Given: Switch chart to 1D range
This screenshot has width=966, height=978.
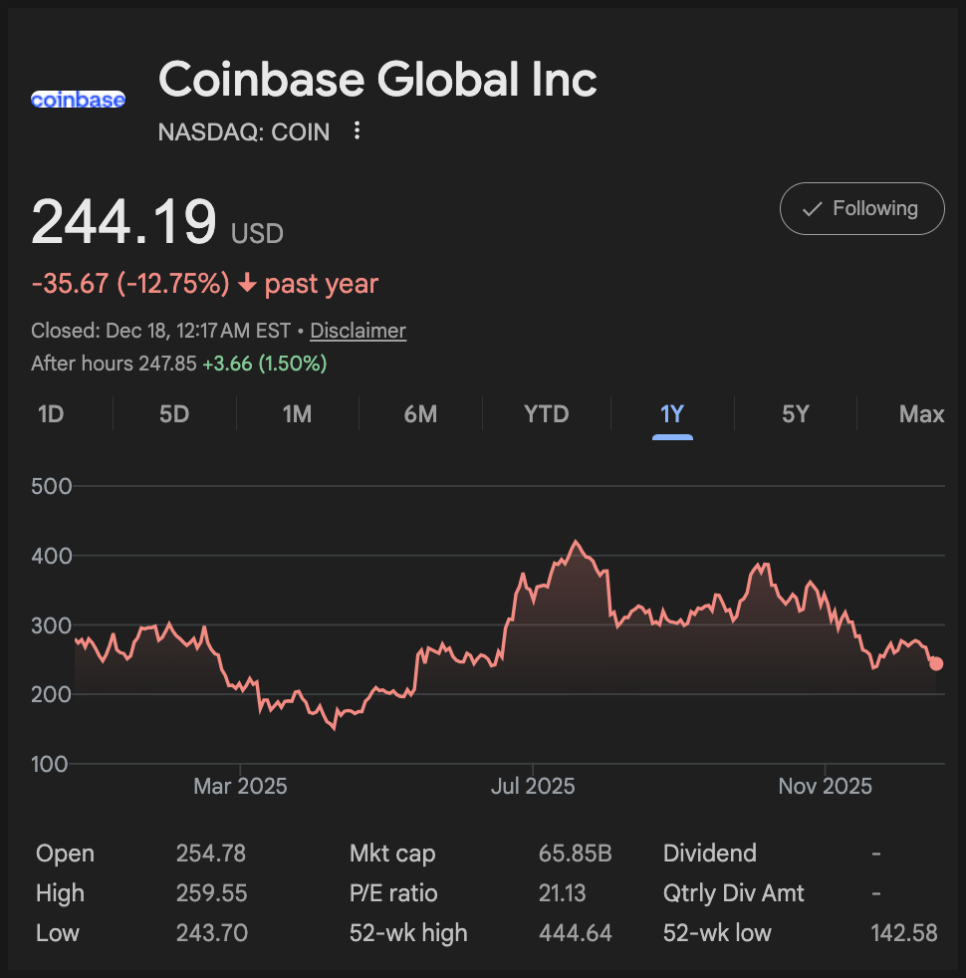Looking at the screenshot, I should point(51,414).
